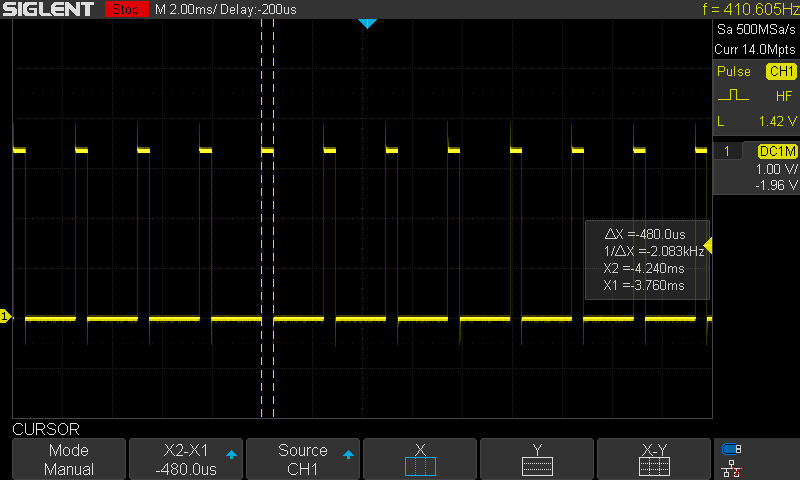This screenshot has height=480, width=800.
Task: Click the blue trigger position marker at top
Action: [x=367, y=23]
